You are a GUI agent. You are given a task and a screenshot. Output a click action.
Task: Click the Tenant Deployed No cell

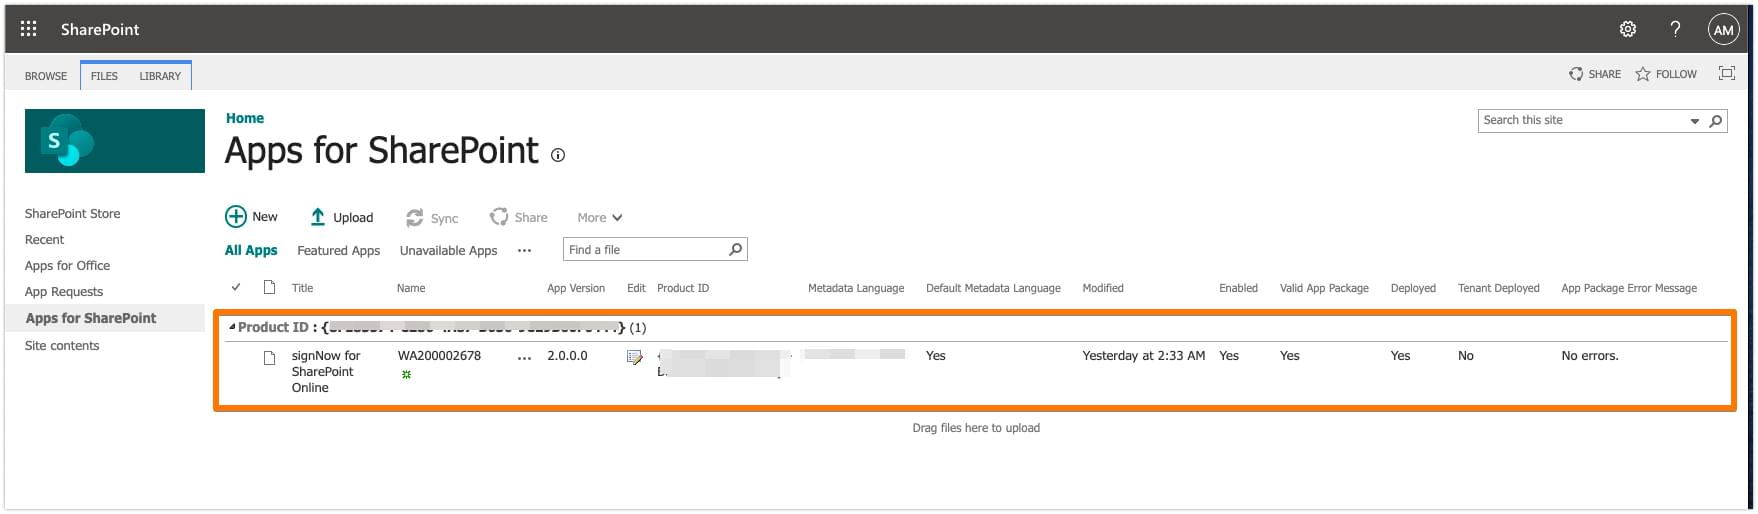[x=1466, y=356]
